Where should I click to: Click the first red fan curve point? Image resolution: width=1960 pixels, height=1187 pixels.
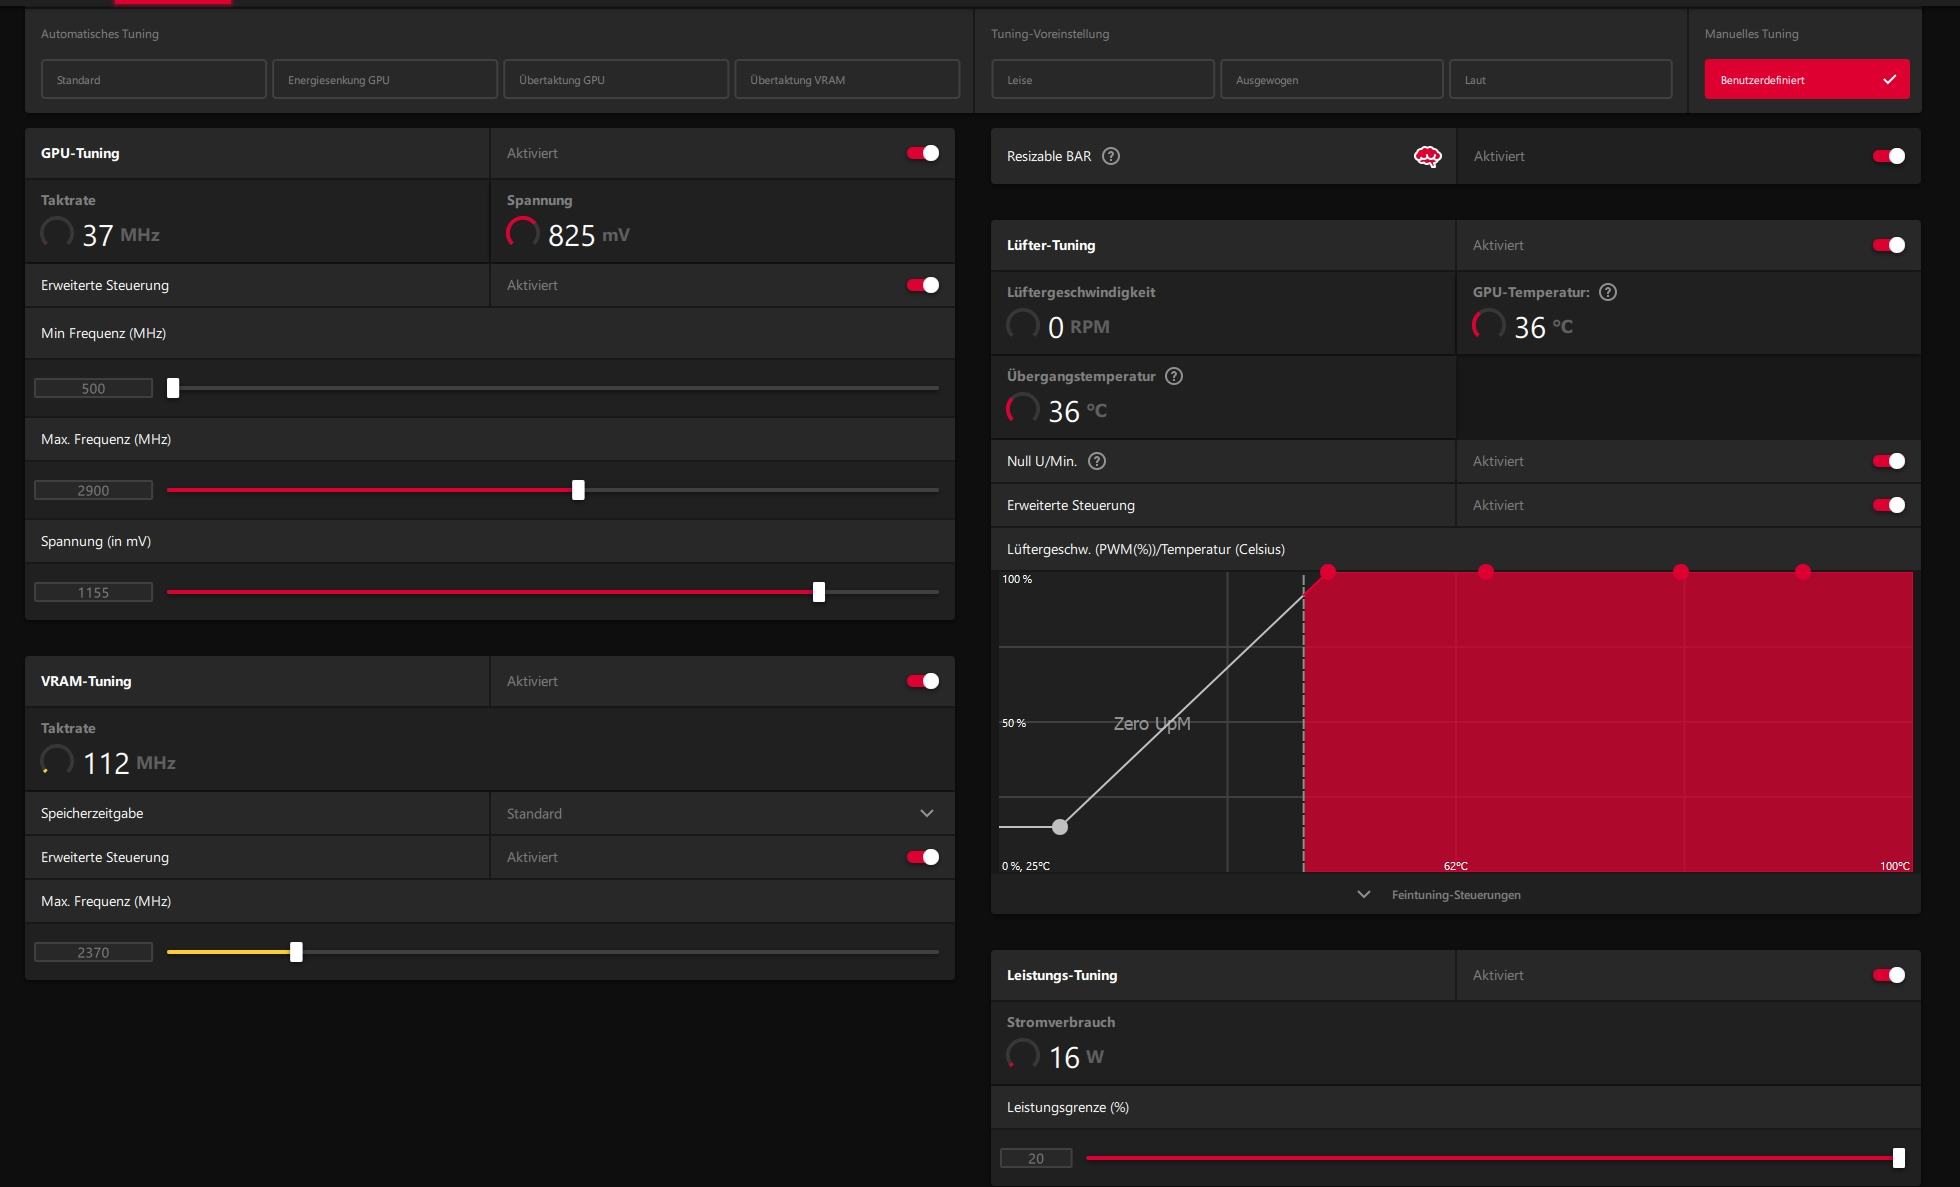tap(1328, 572)
